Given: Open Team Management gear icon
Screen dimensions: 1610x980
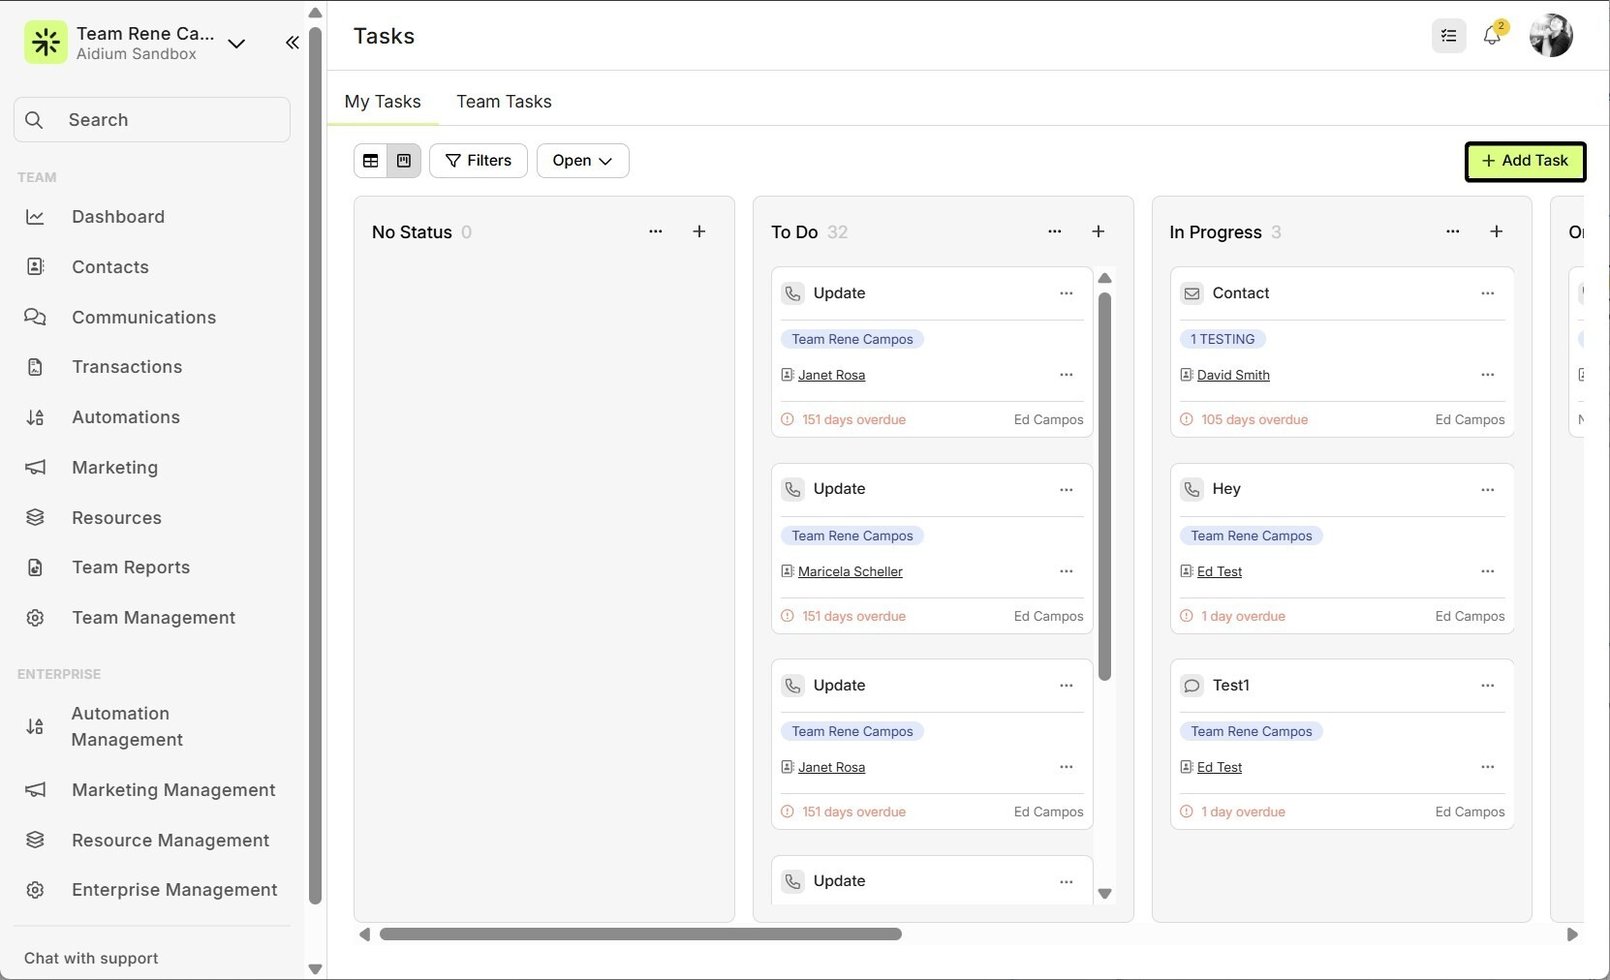Looking at the screenshot, I should coord(35,618).
